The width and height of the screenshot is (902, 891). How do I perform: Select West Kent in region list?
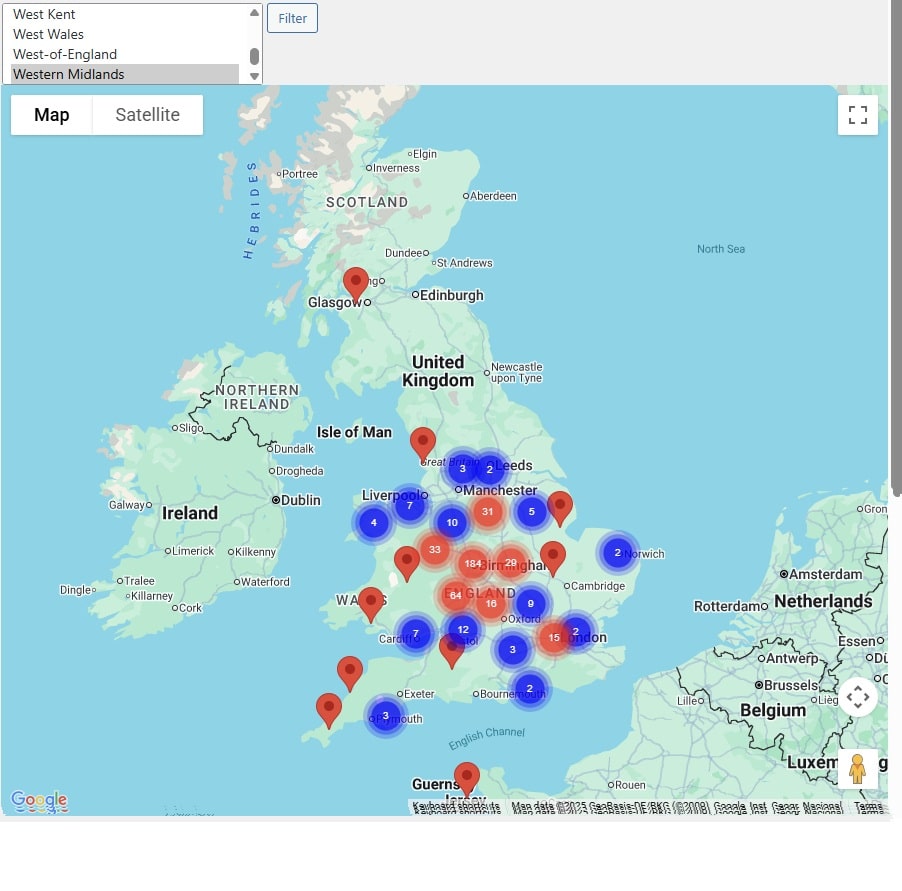[44, 15]
